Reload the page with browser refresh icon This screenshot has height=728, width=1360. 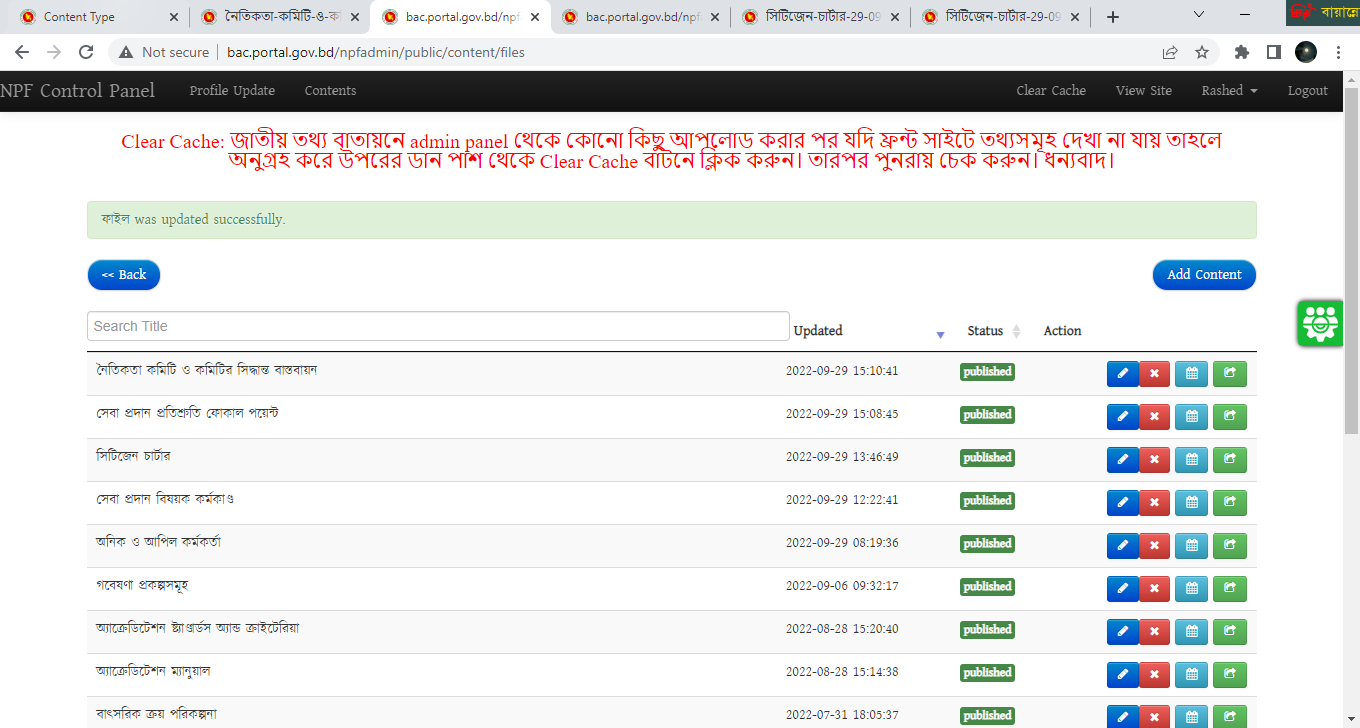[x=86, y=52]
